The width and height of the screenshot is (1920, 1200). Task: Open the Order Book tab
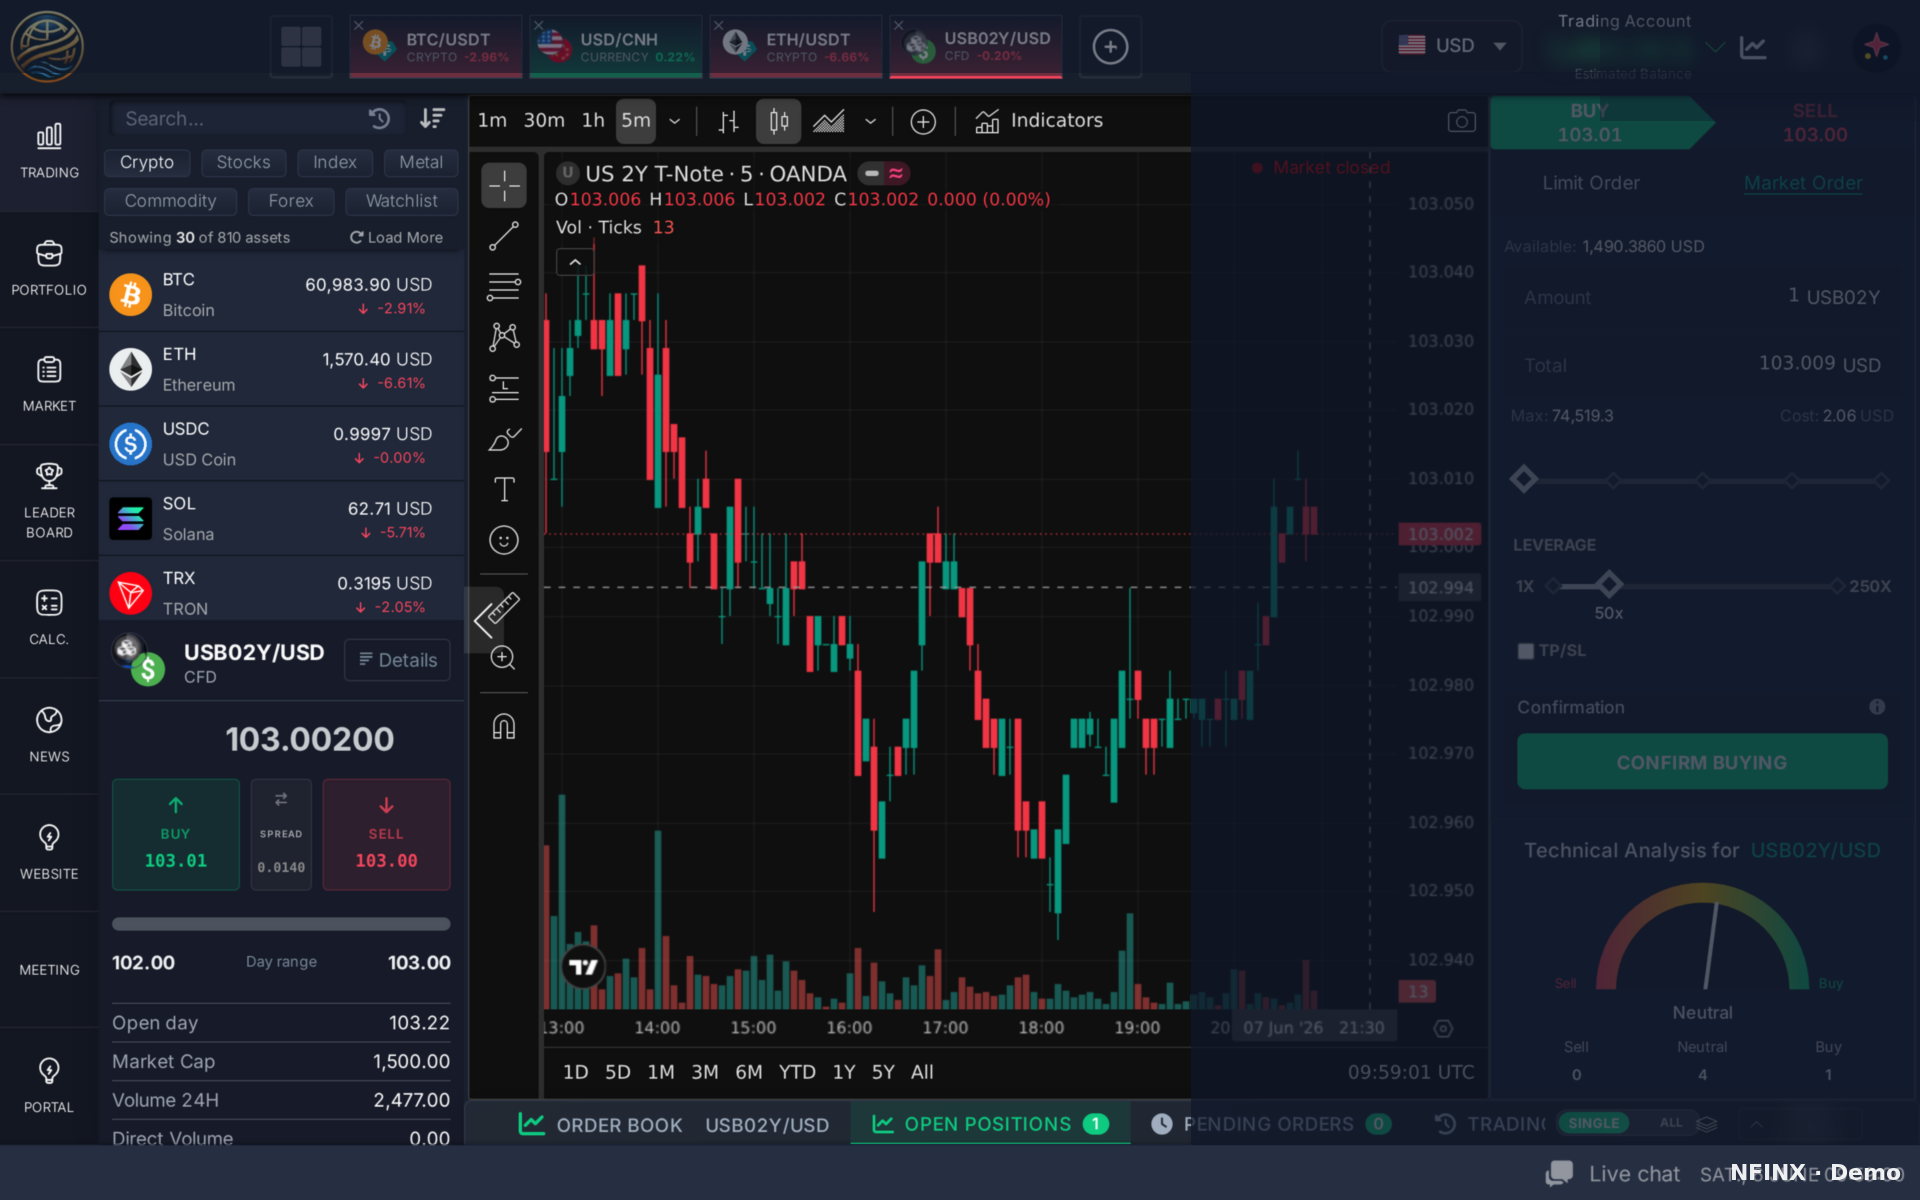(x=675, y=1125)
